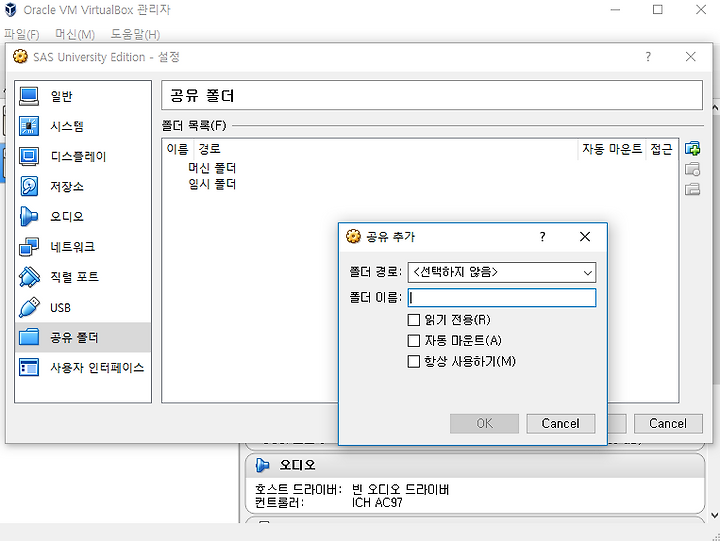Click 자동 마운트 column header

click(612, 149)
